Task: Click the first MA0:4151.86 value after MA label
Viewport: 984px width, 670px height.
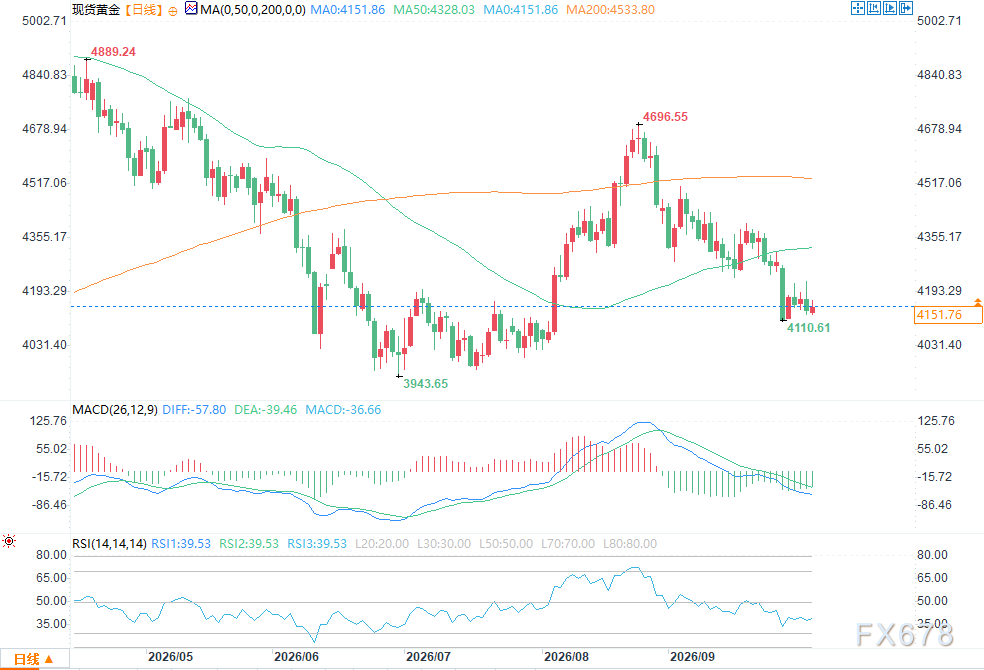Action: (x=348, y=9)
